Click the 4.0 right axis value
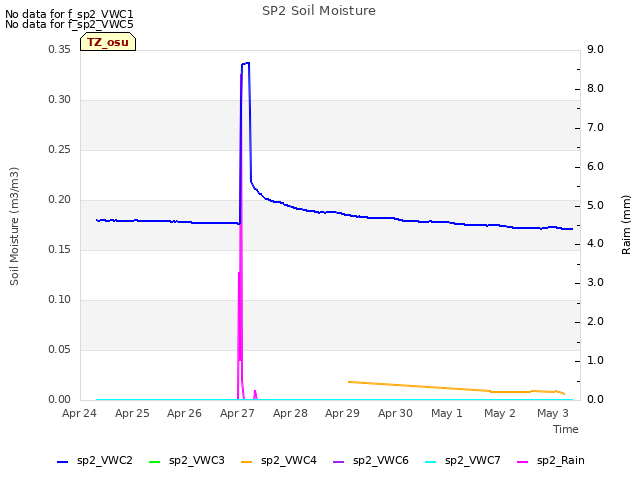The width and height of the screenshot is (640, 480). point(596,244)
